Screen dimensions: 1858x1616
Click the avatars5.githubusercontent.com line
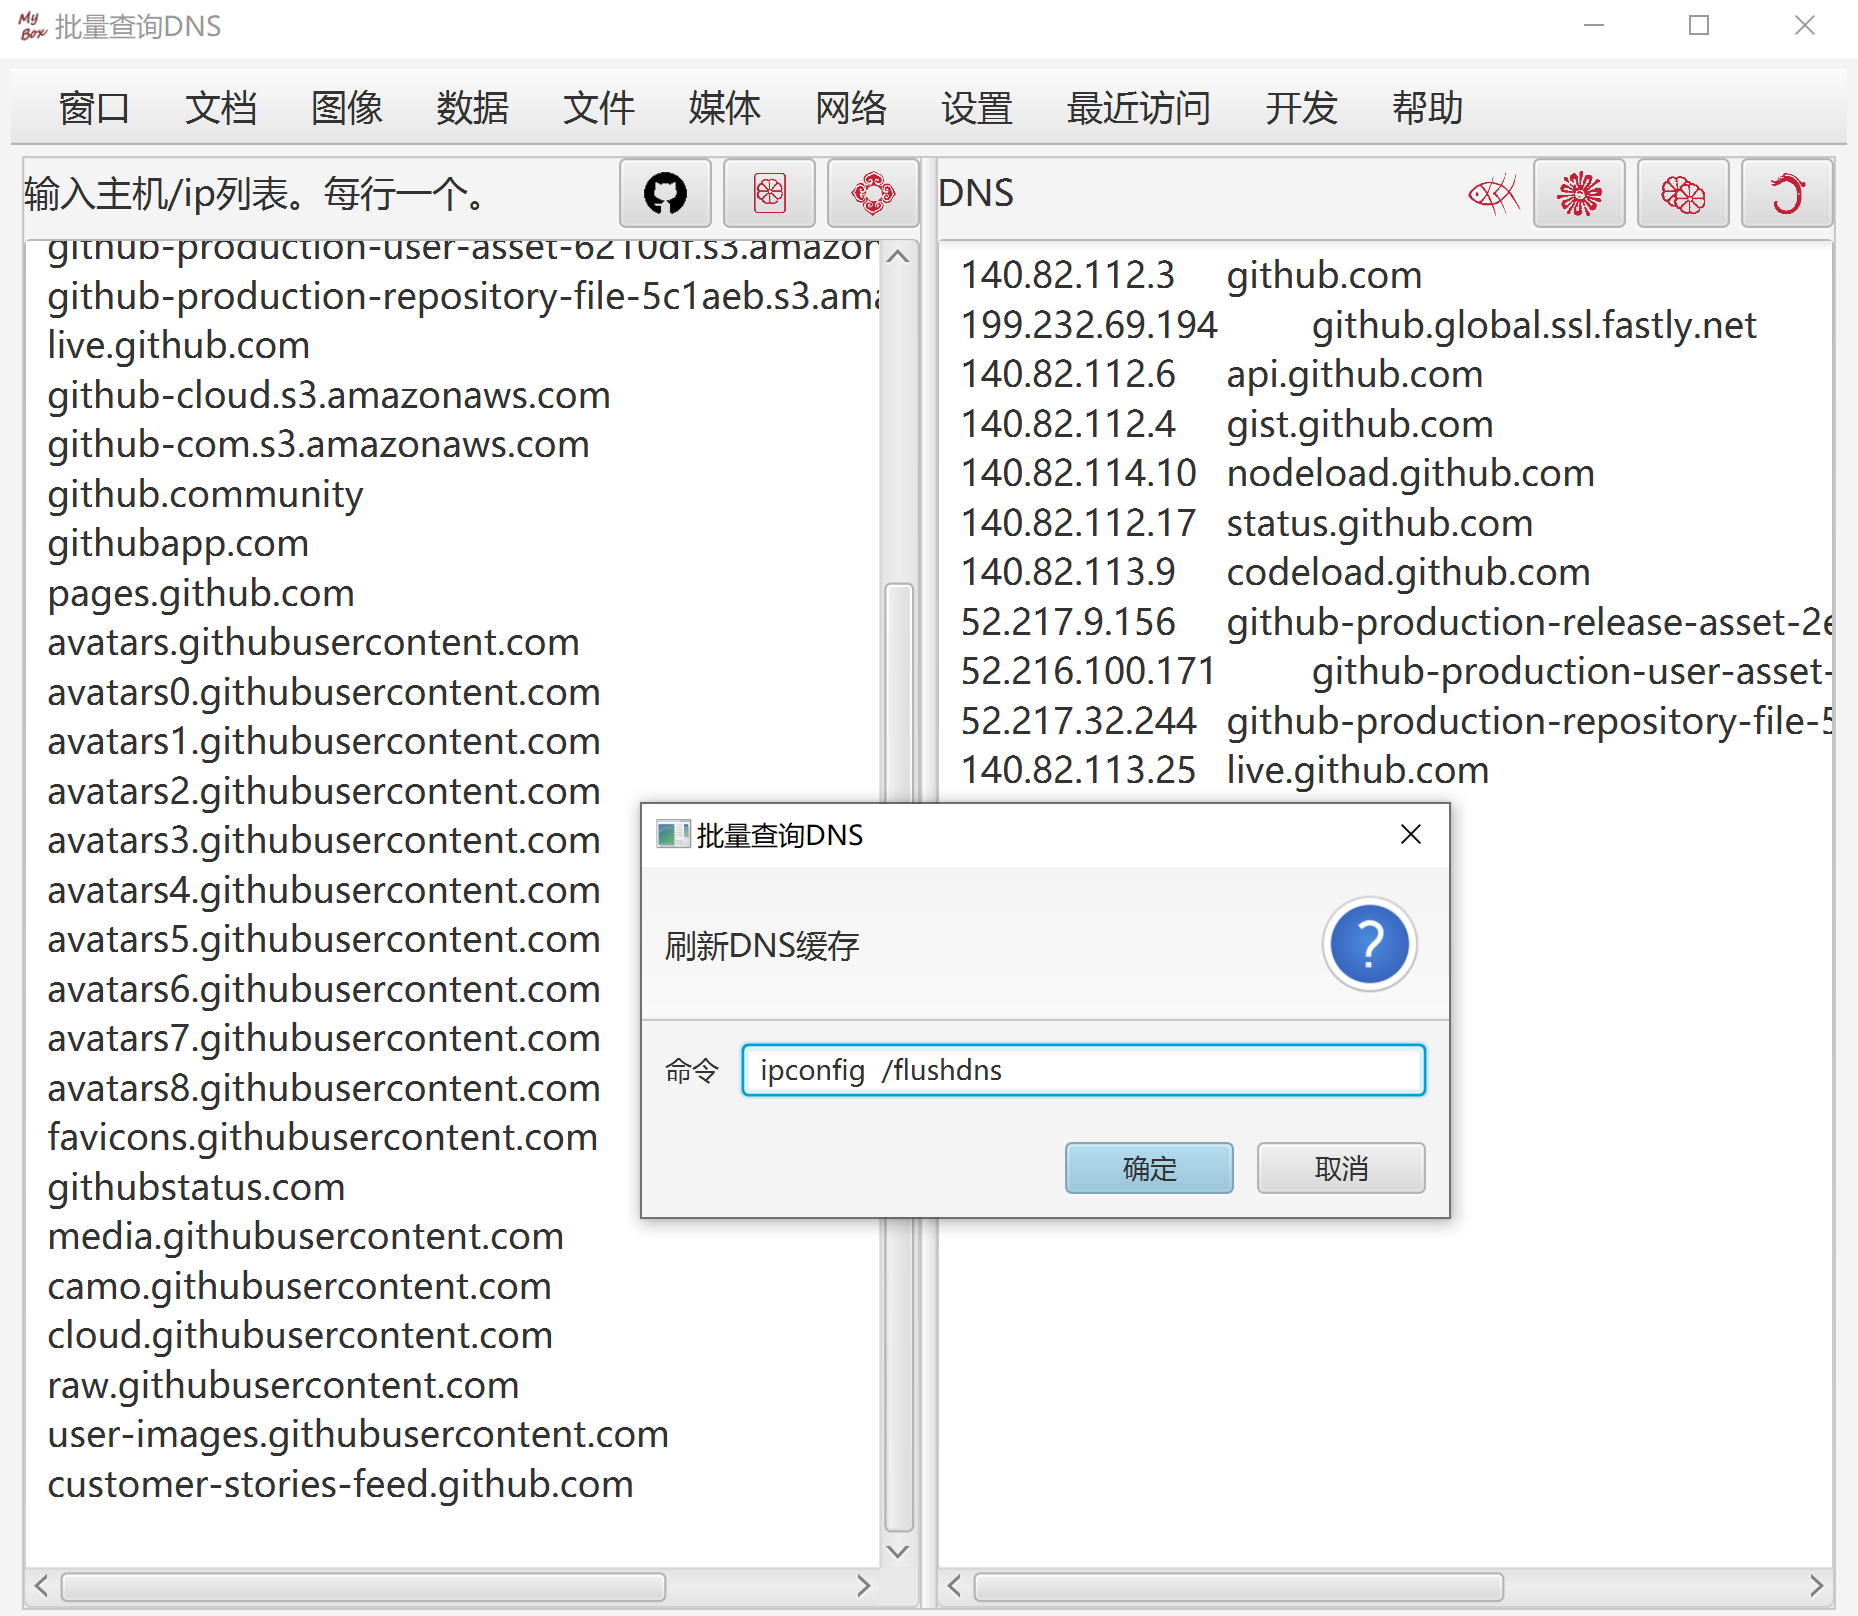(324, 939)
